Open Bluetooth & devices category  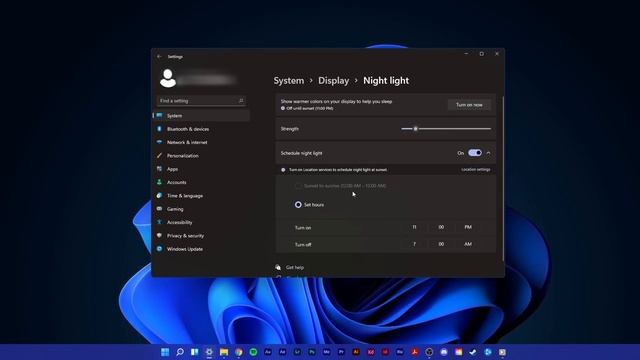[201, 129]
